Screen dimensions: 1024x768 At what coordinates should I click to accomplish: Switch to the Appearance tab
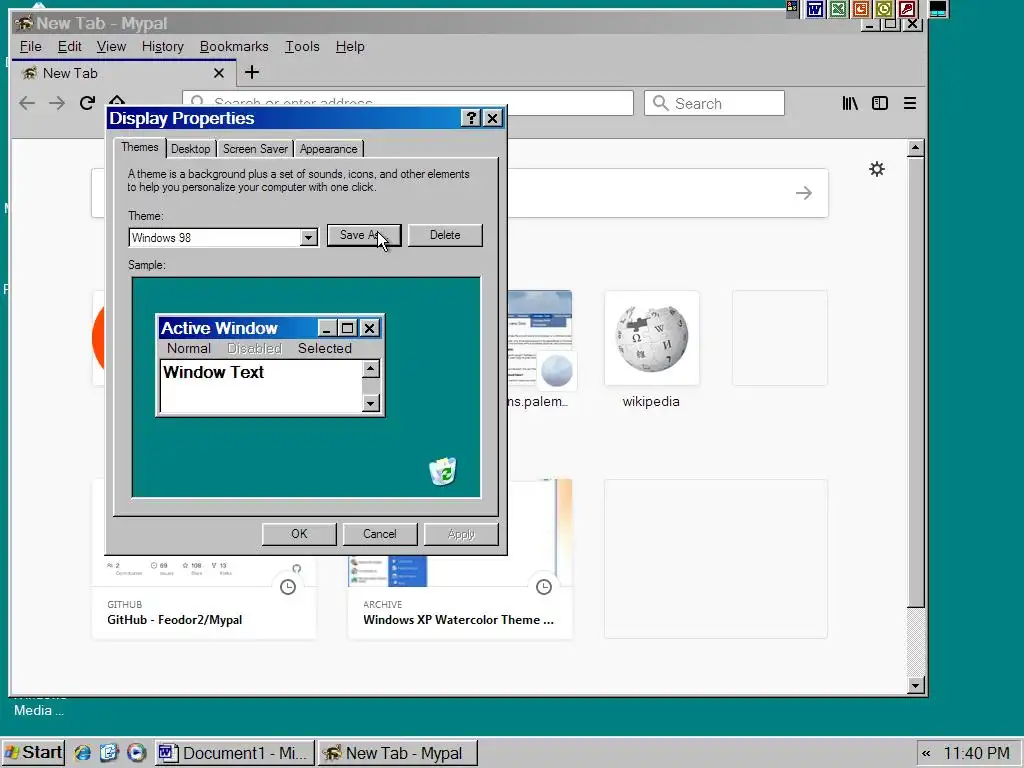pyautogui.click(x=328, y=149)
